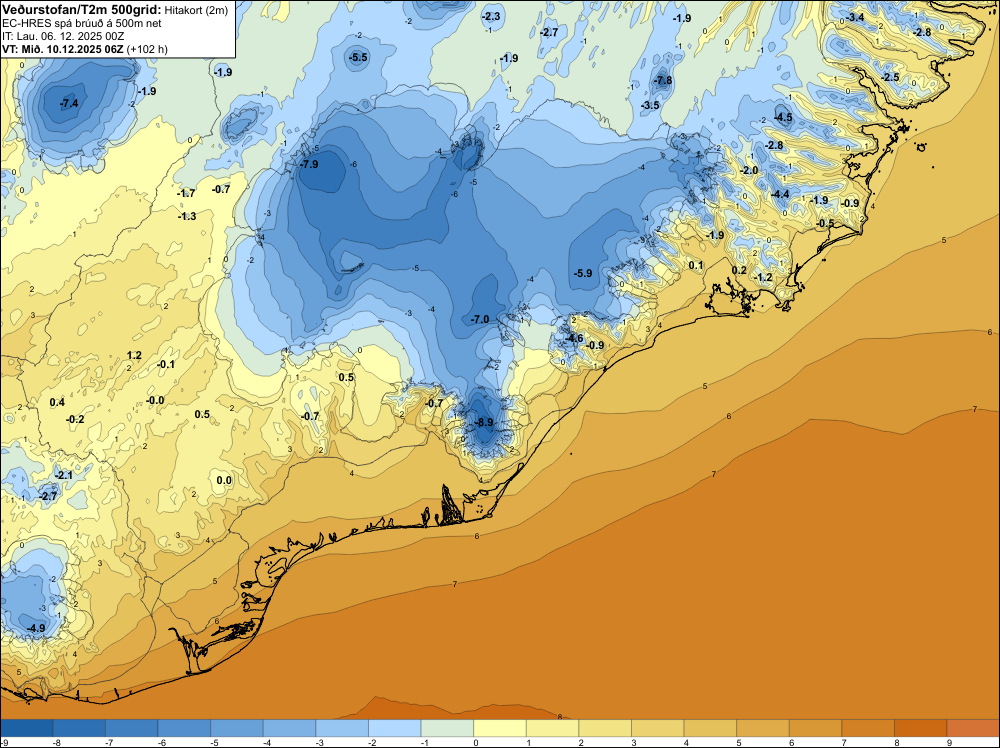Click the -7.9 temperature label
Screen dimensions: 1000x748
tap(309, 165)
